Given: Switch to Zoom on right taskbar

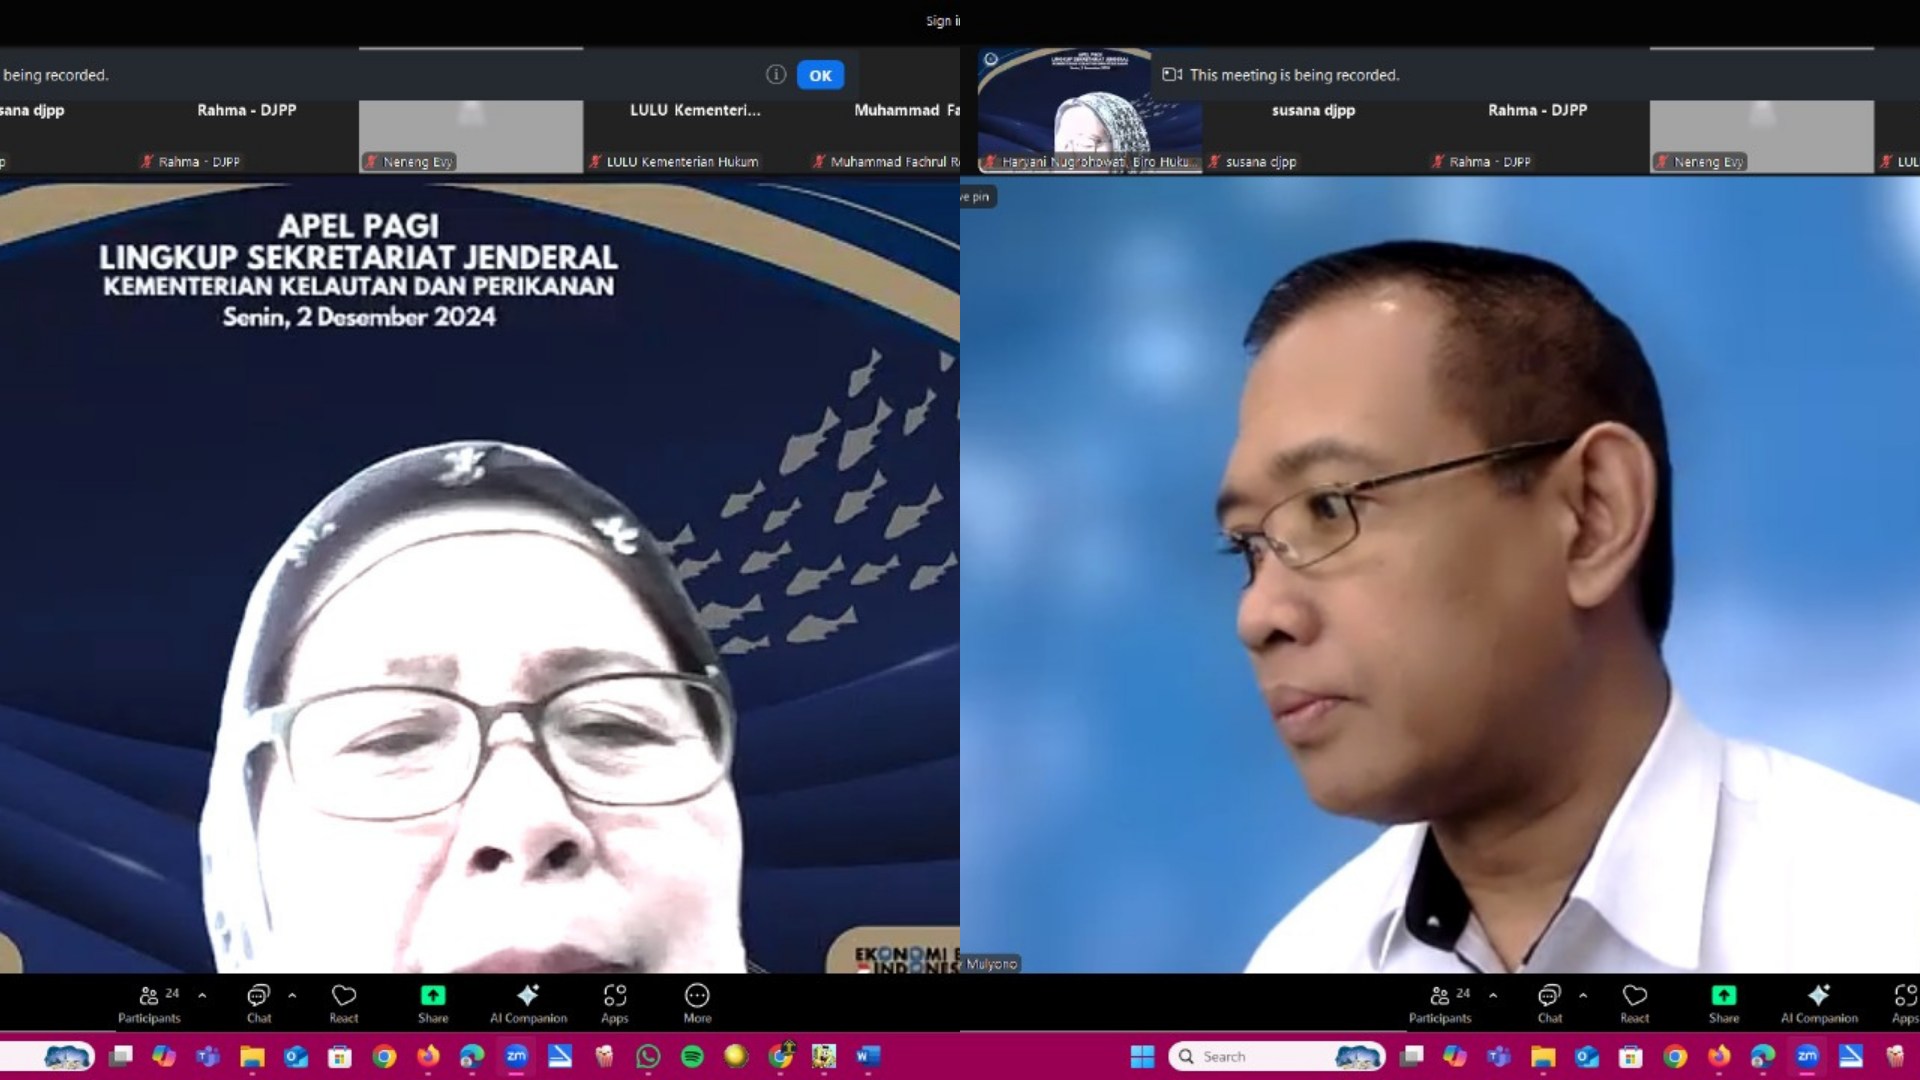Looking at the screenshot, I should point(1807,1056).
